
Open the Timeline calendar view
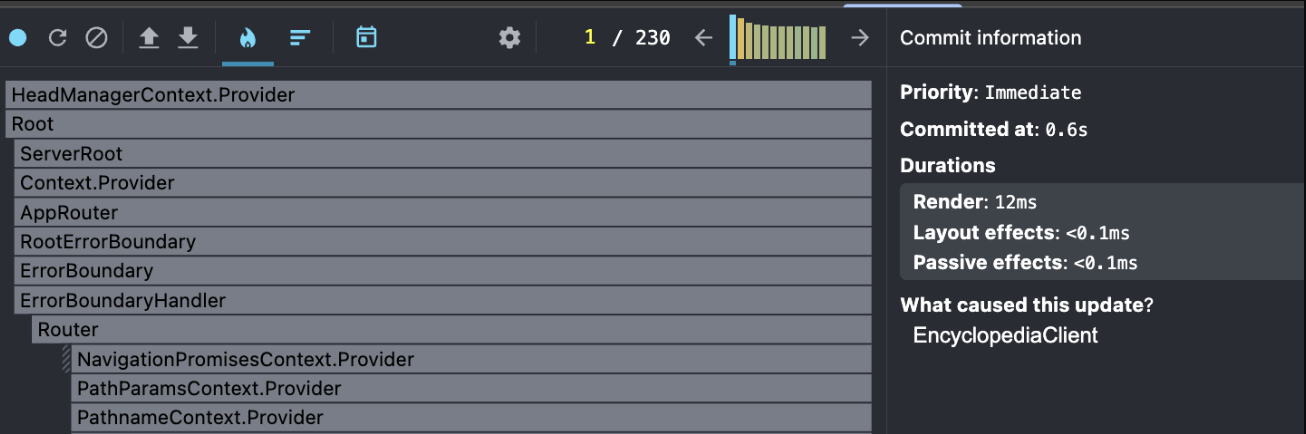pos(367,38)
